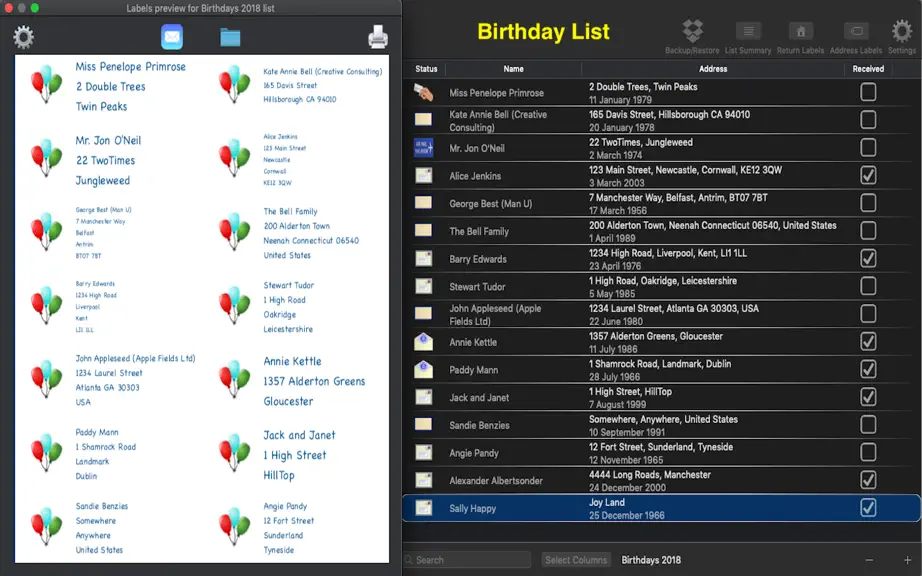Check Received for Miss Penelope Primrose
Screen dimensions: 922x576
tap(868, 92)
